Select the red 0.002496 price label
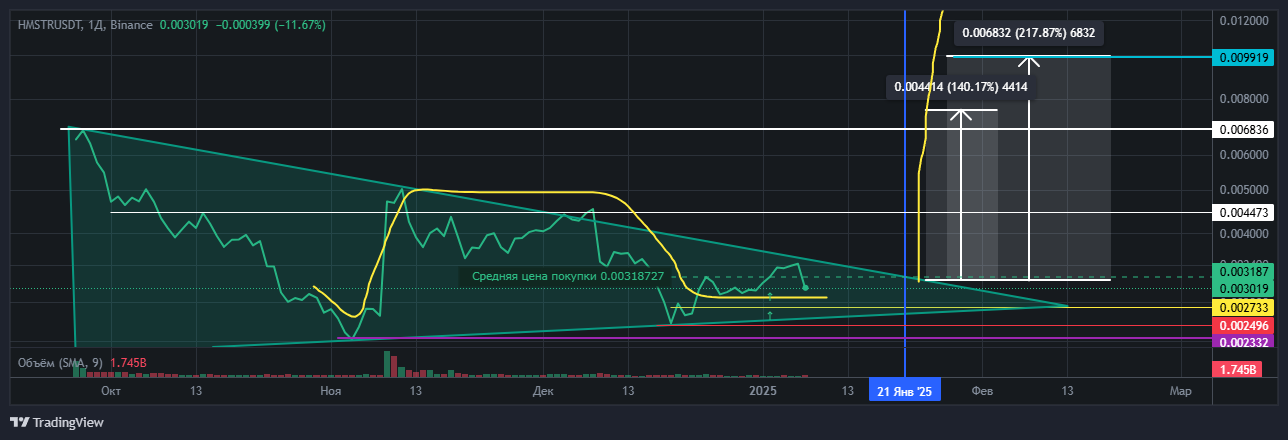1288x440 pixels. [x=1242, y=326]
